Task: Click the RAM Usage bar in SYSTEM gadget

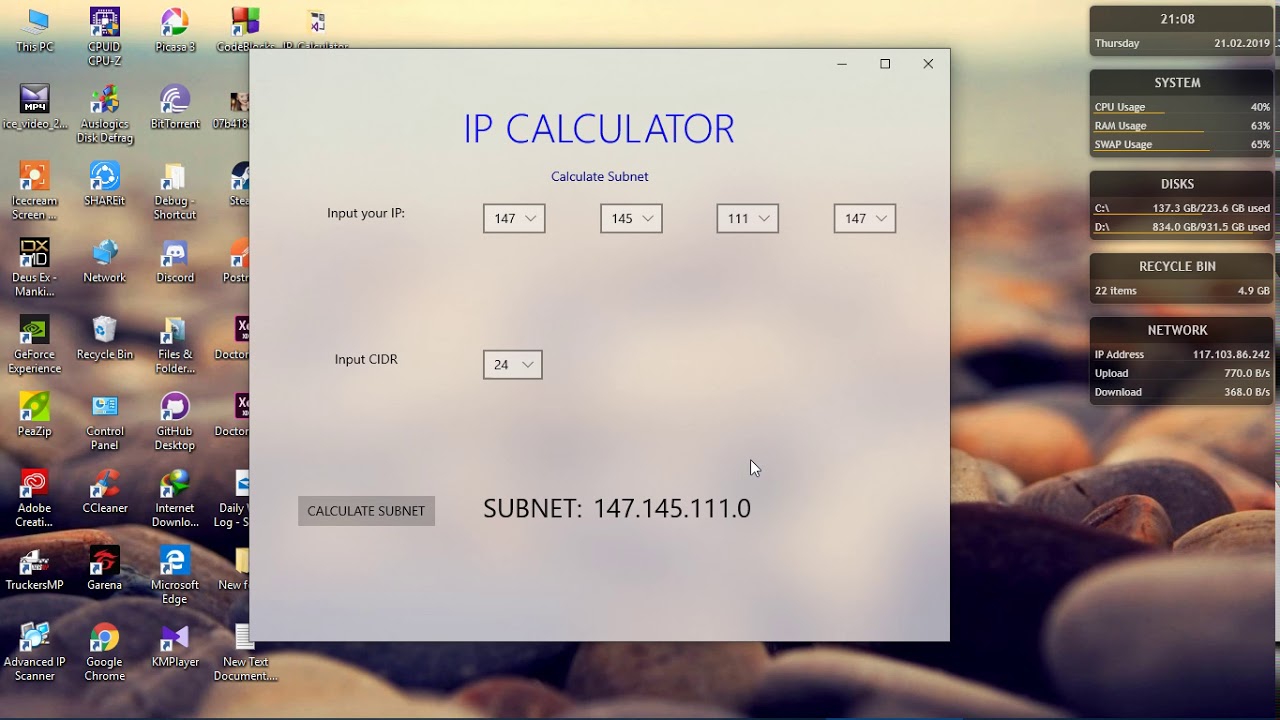Action: (1182, 126)
